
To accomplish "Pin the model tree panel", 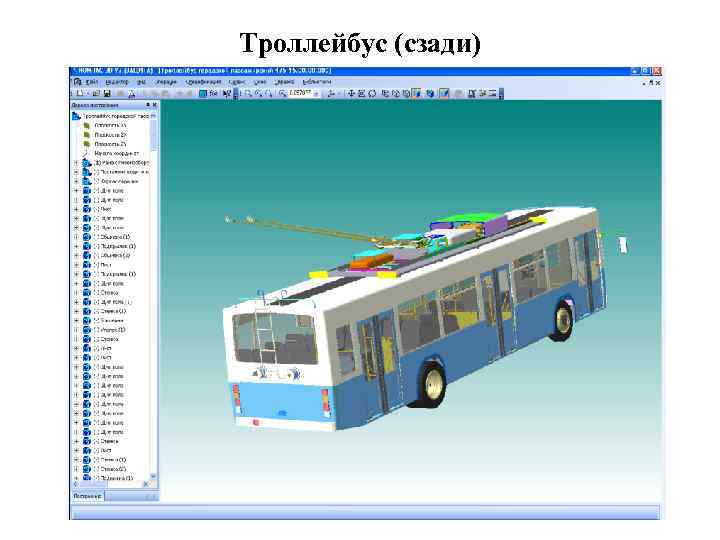I will (x=148, y=105).
